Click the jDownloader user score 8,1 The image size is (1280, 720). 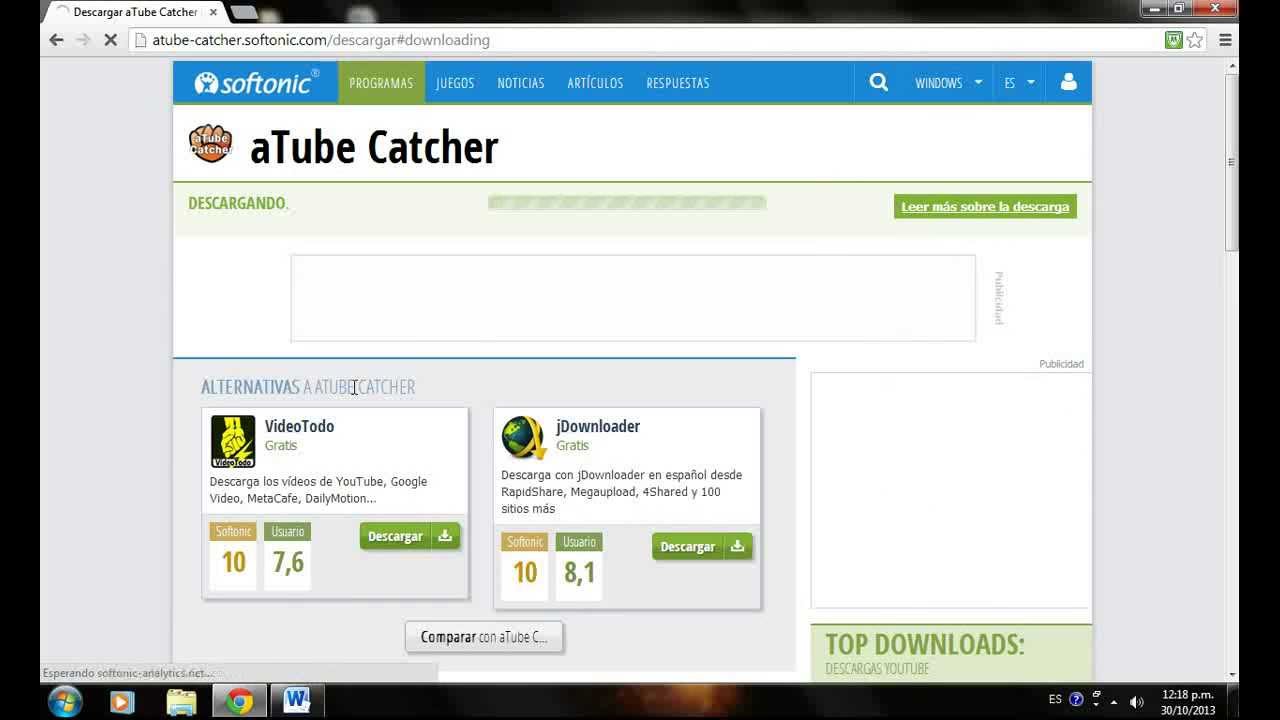(579, 572)
